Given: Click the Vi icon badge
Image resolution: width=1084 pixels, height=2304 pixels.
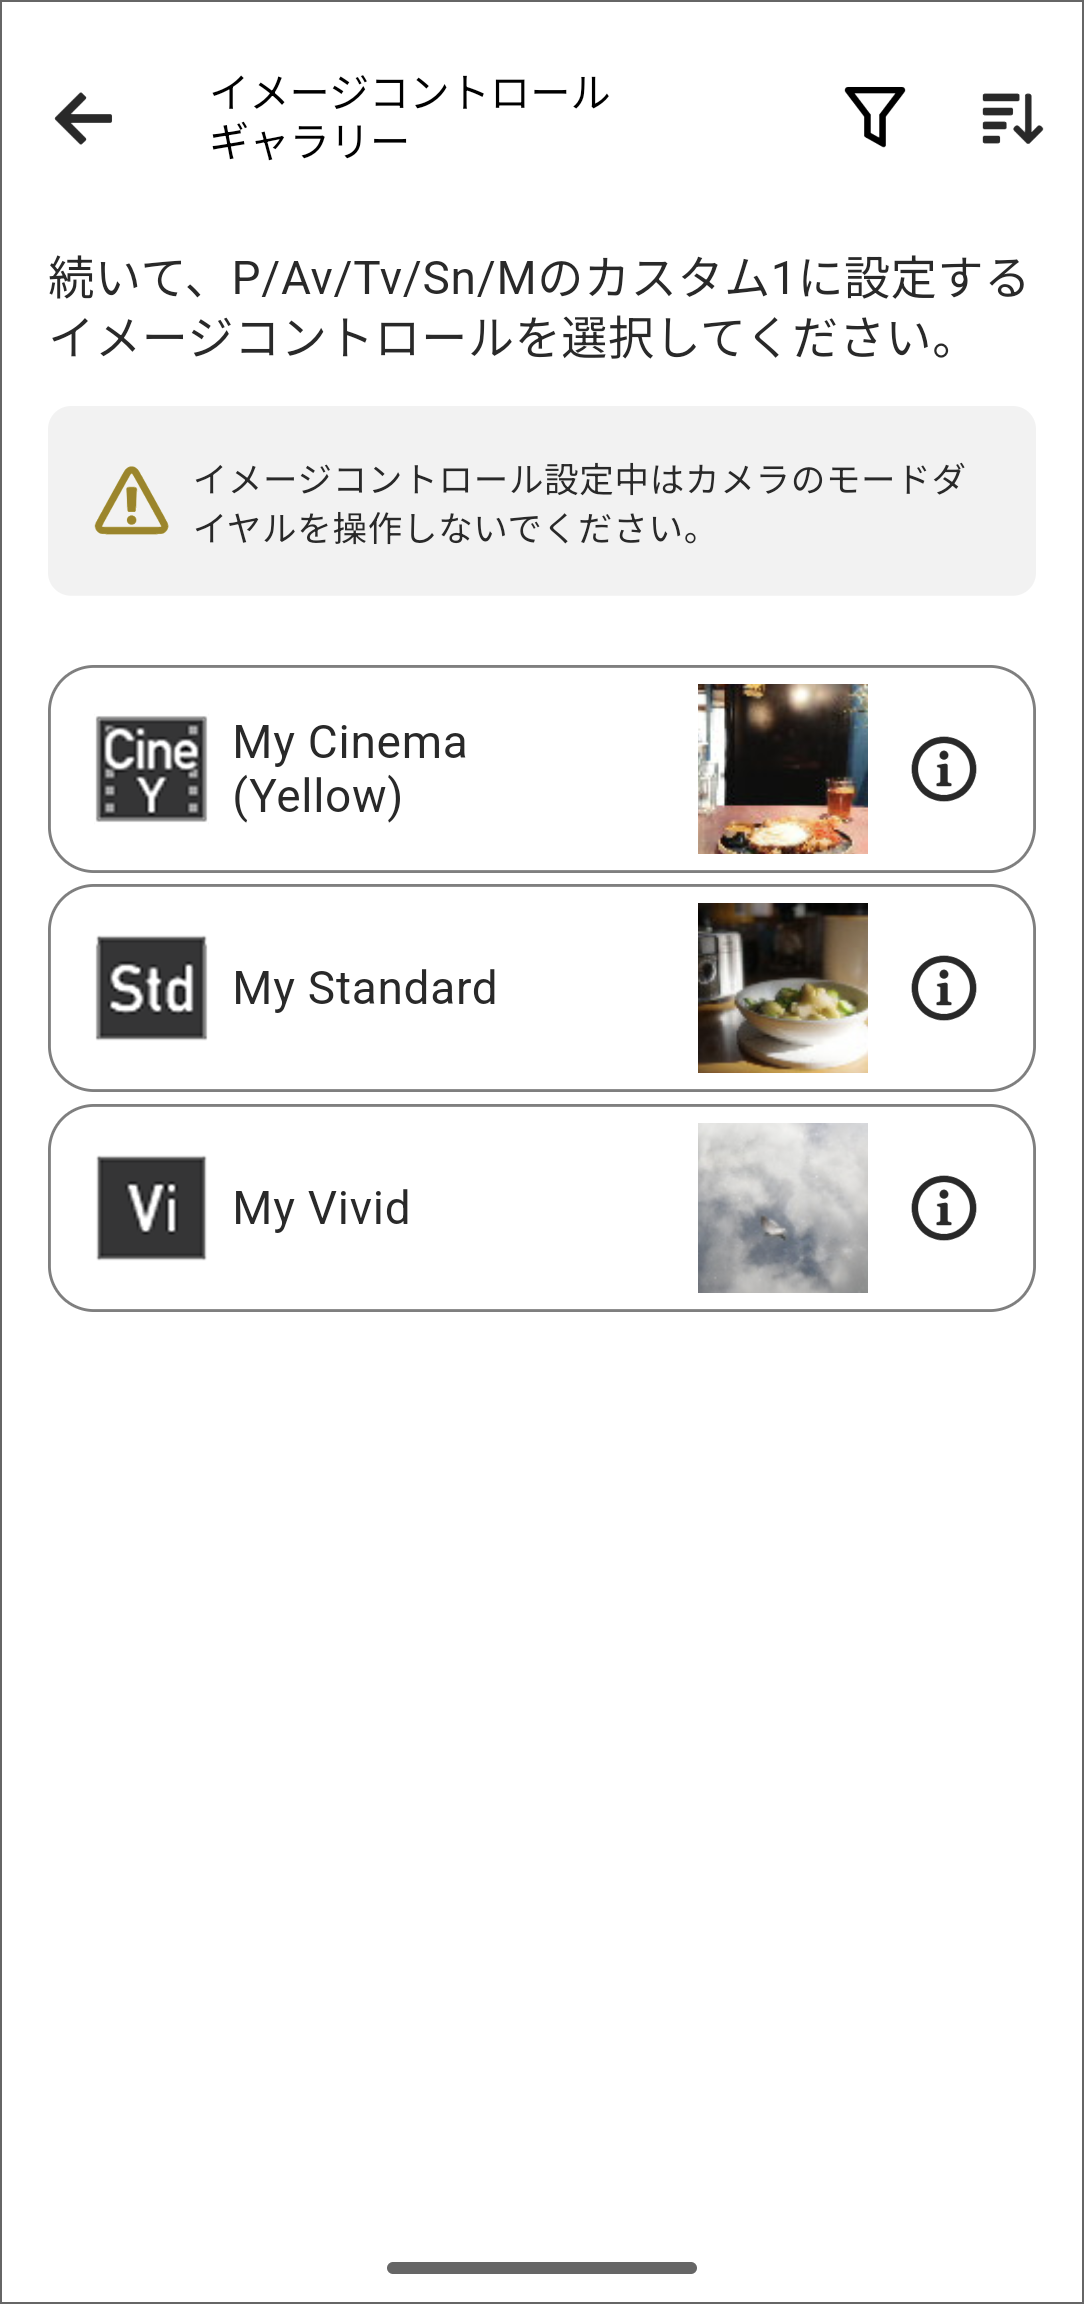Looking at the screenshot, I should [151, 1208].
